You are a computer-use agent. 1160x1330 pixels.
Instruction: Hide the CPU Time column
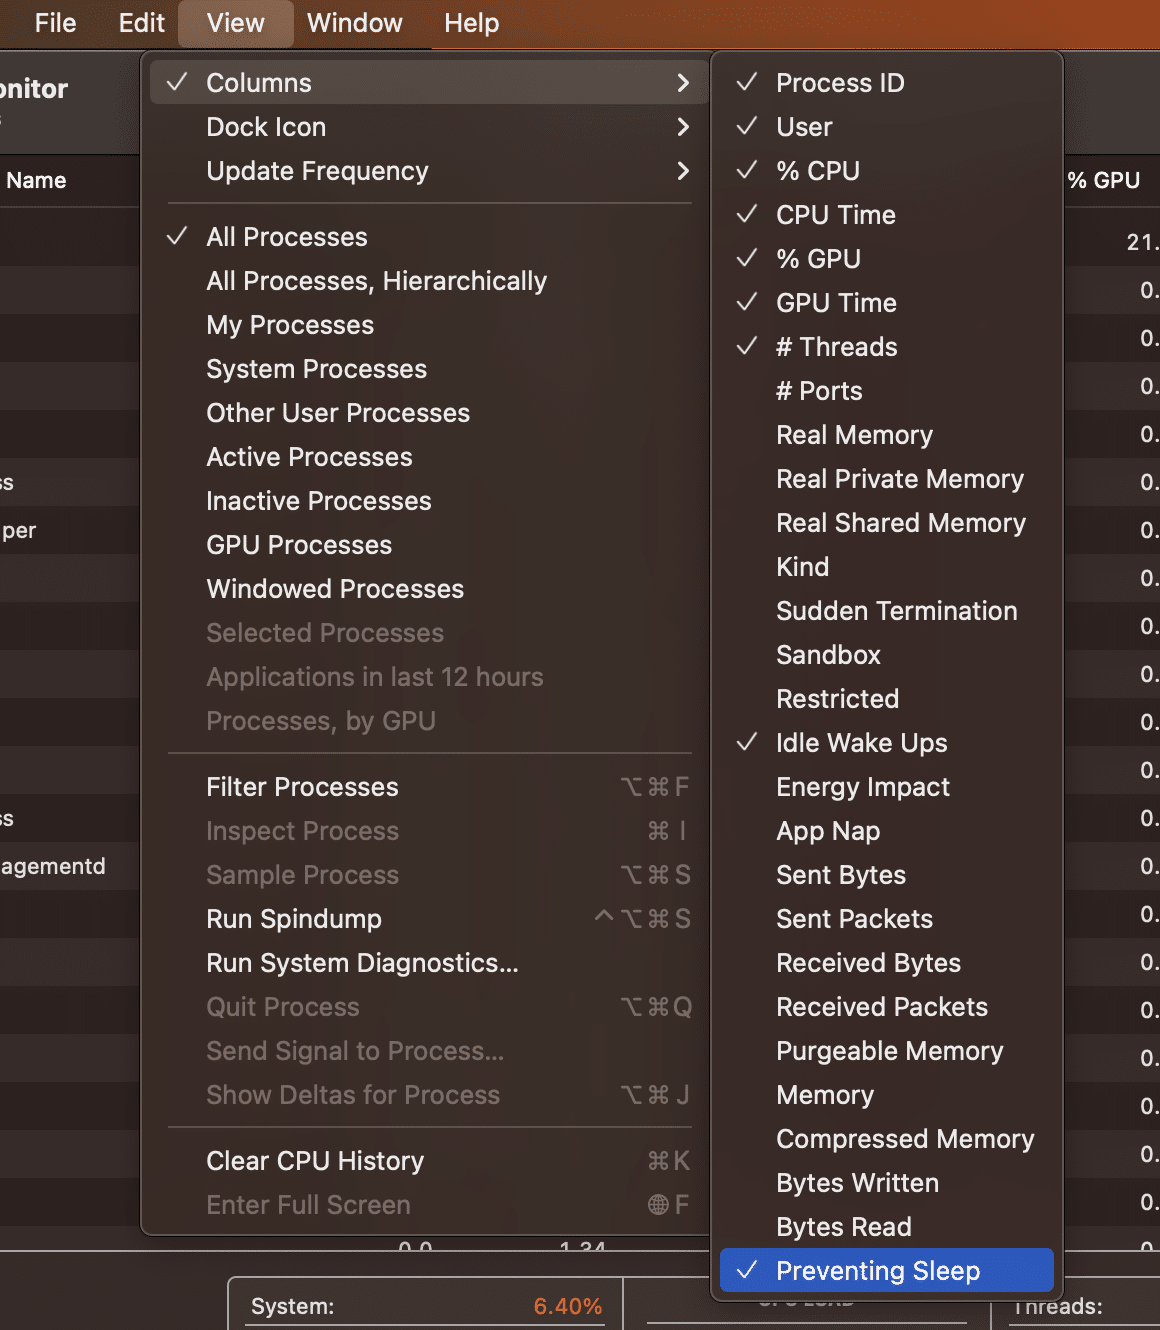coord(886,215)
